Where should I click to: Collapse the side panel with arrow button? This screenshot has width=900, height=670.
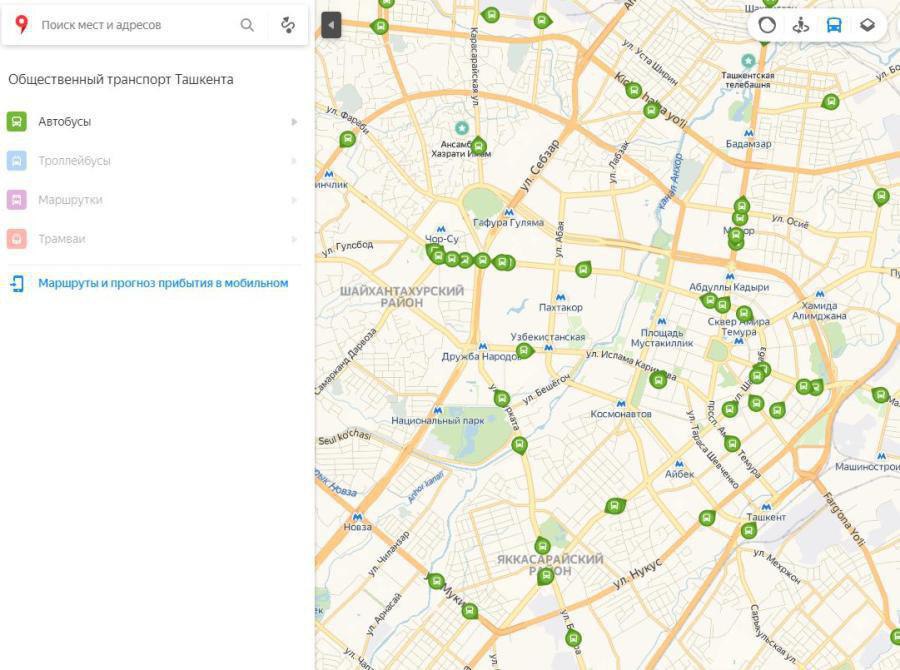click(x=331, y=25)
